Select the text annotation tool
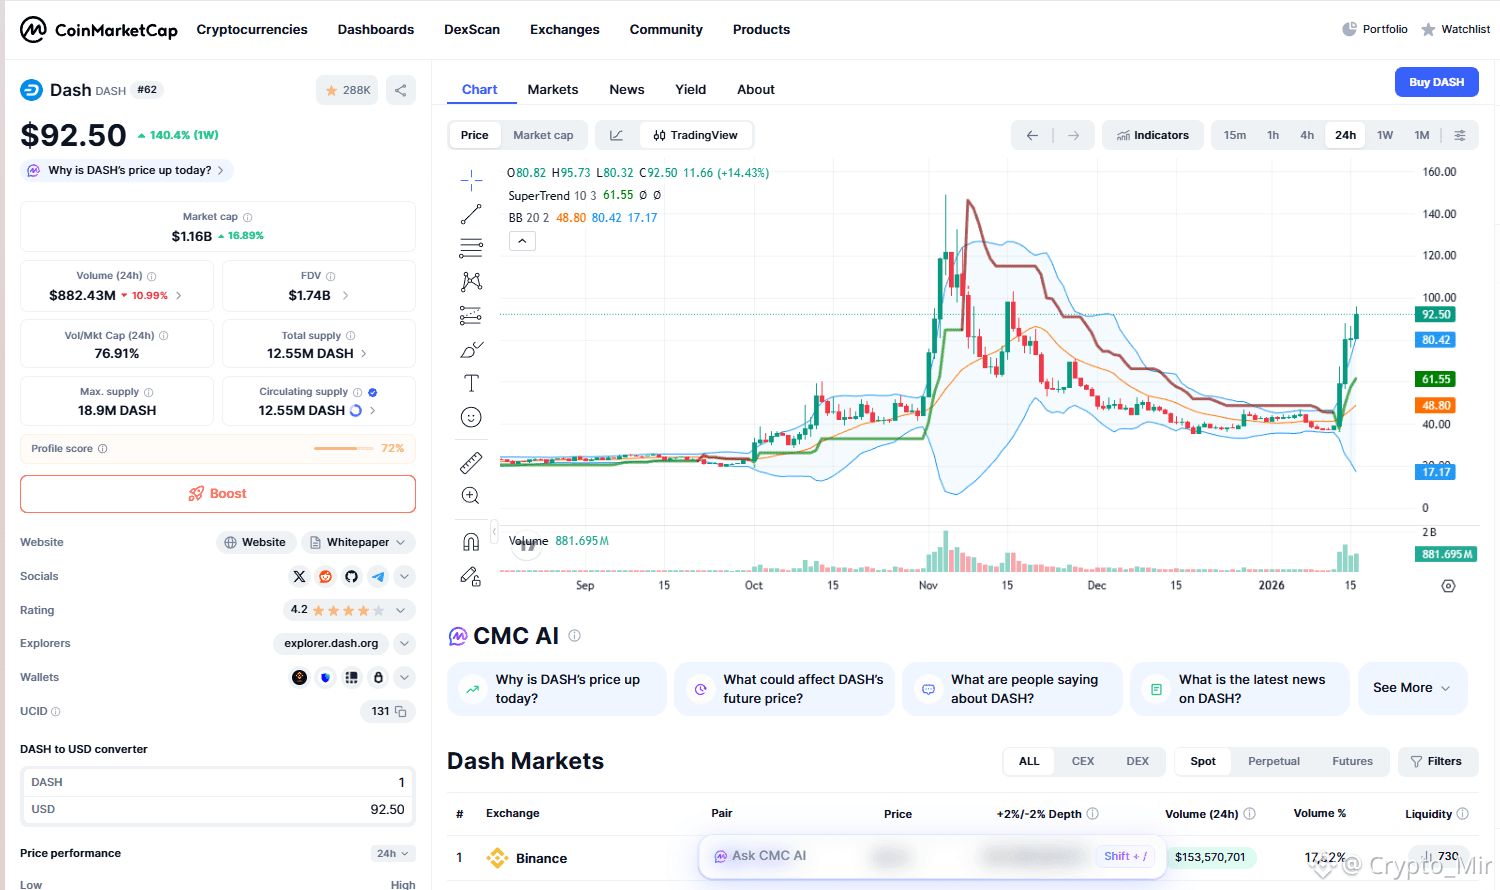Image resolution: width=1500 pixels, height=890 pixels. pos(471,383)
